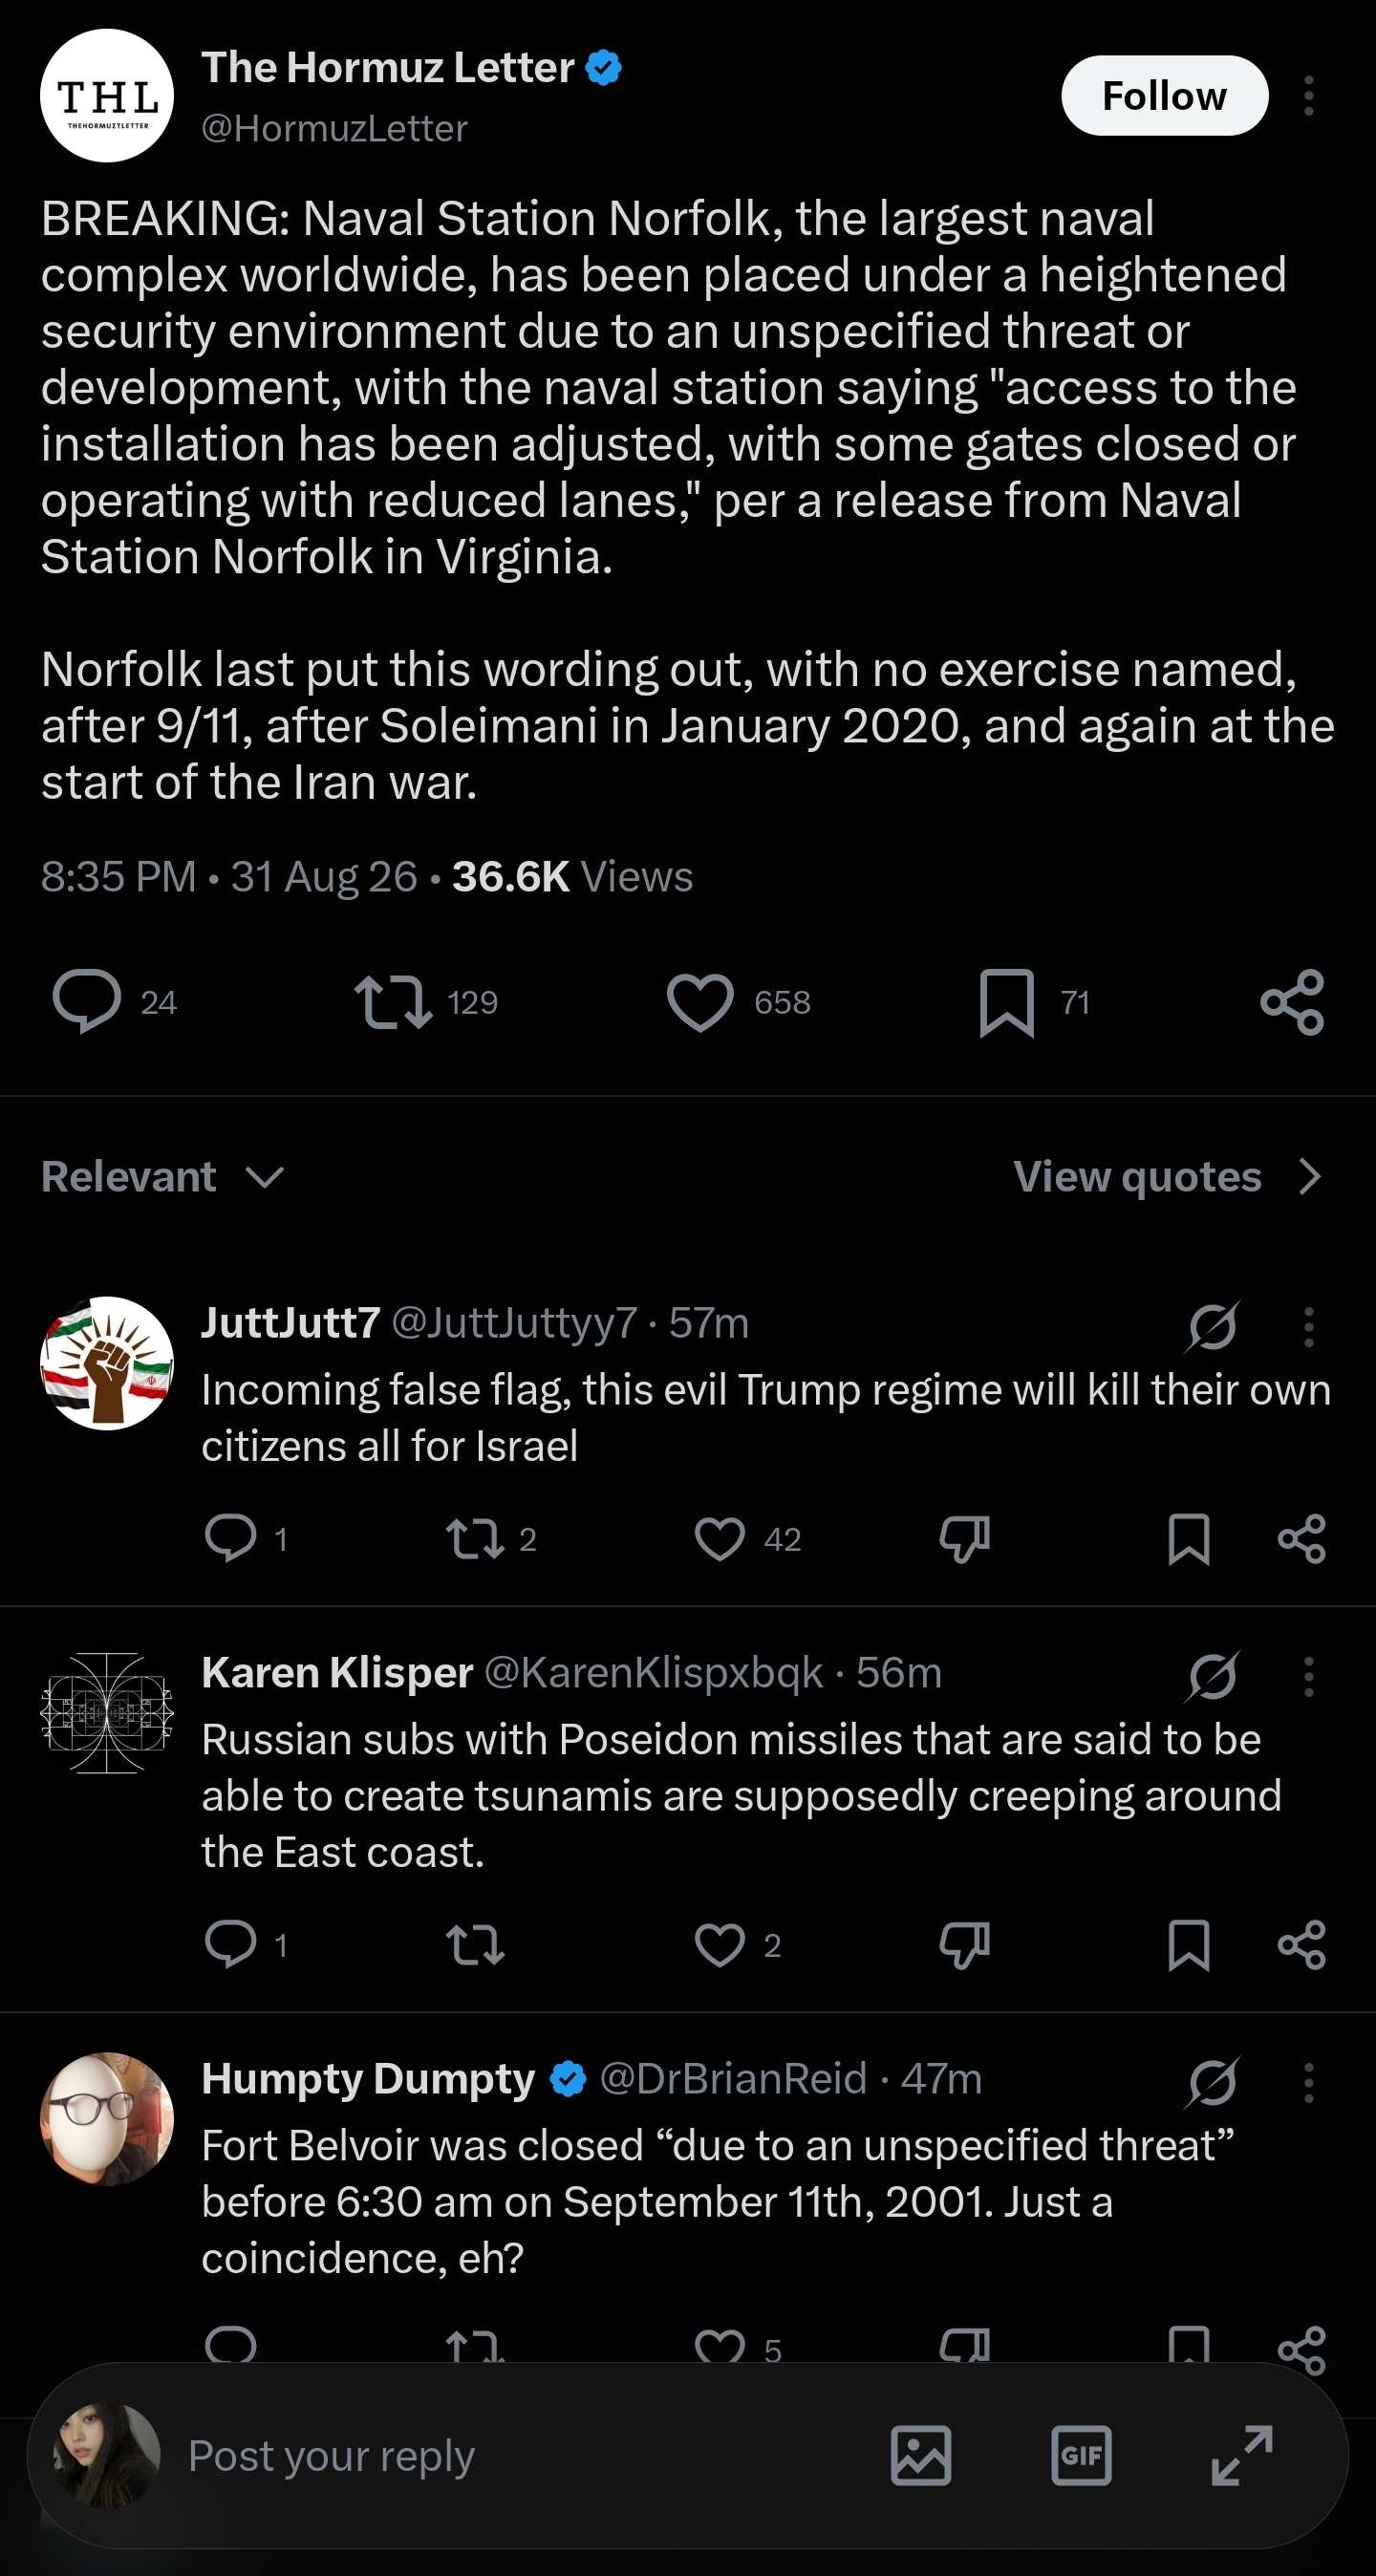
Task: Dislike JuttJutt7's reply
Action: pyautogui.click(x=965, y=1539)
